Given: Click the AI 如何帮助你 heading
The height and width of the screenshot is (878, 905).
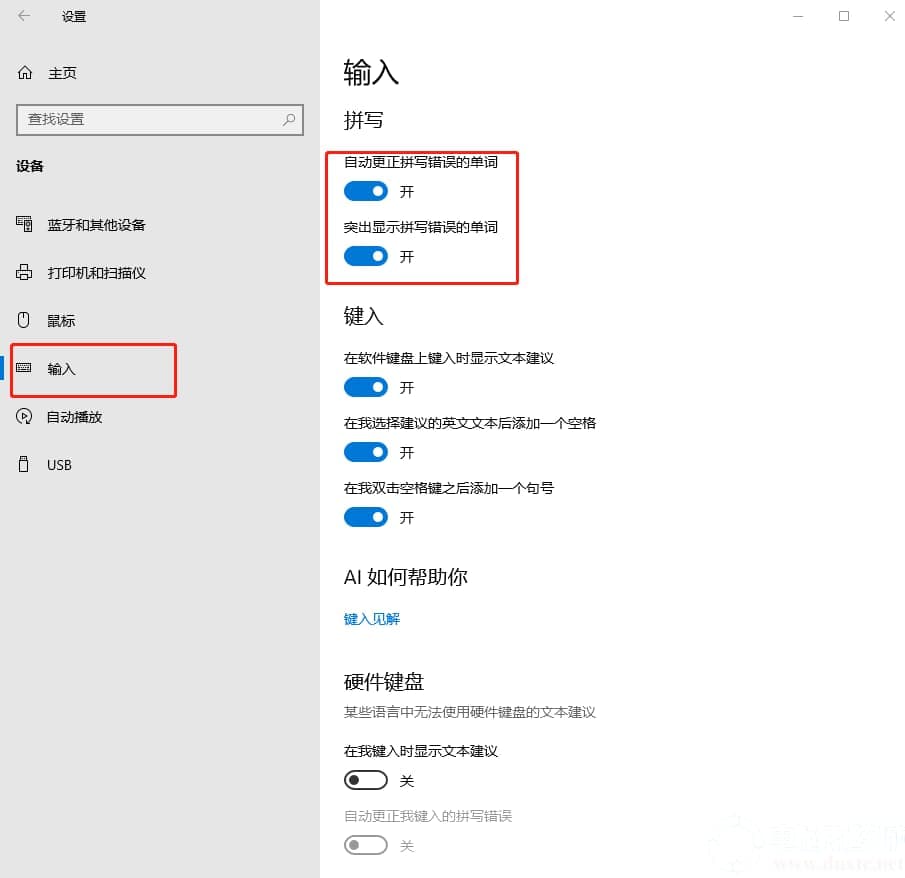Looking at the screenshot, I should [x=406, y=577].
